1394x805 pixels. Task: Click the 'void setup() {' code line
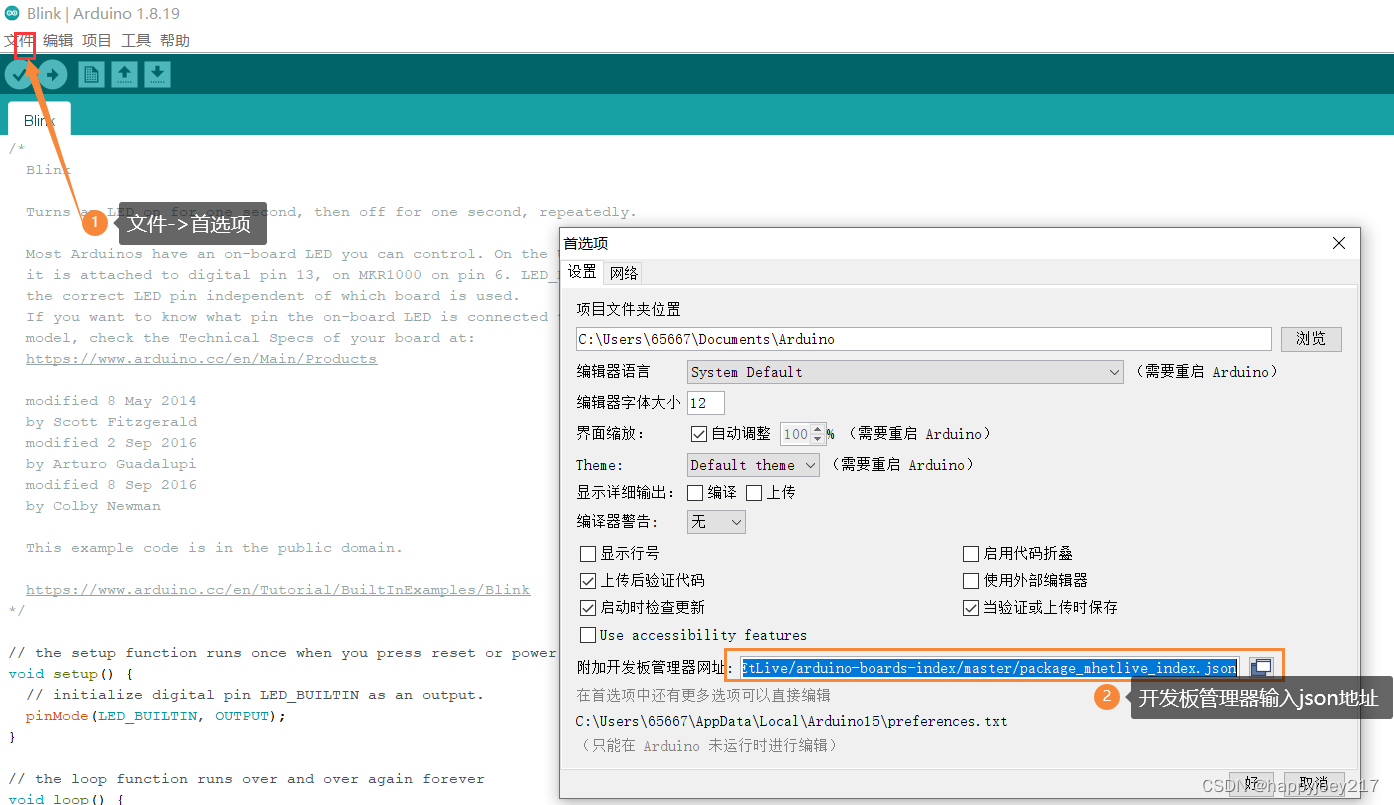click(x=71, y=674)
